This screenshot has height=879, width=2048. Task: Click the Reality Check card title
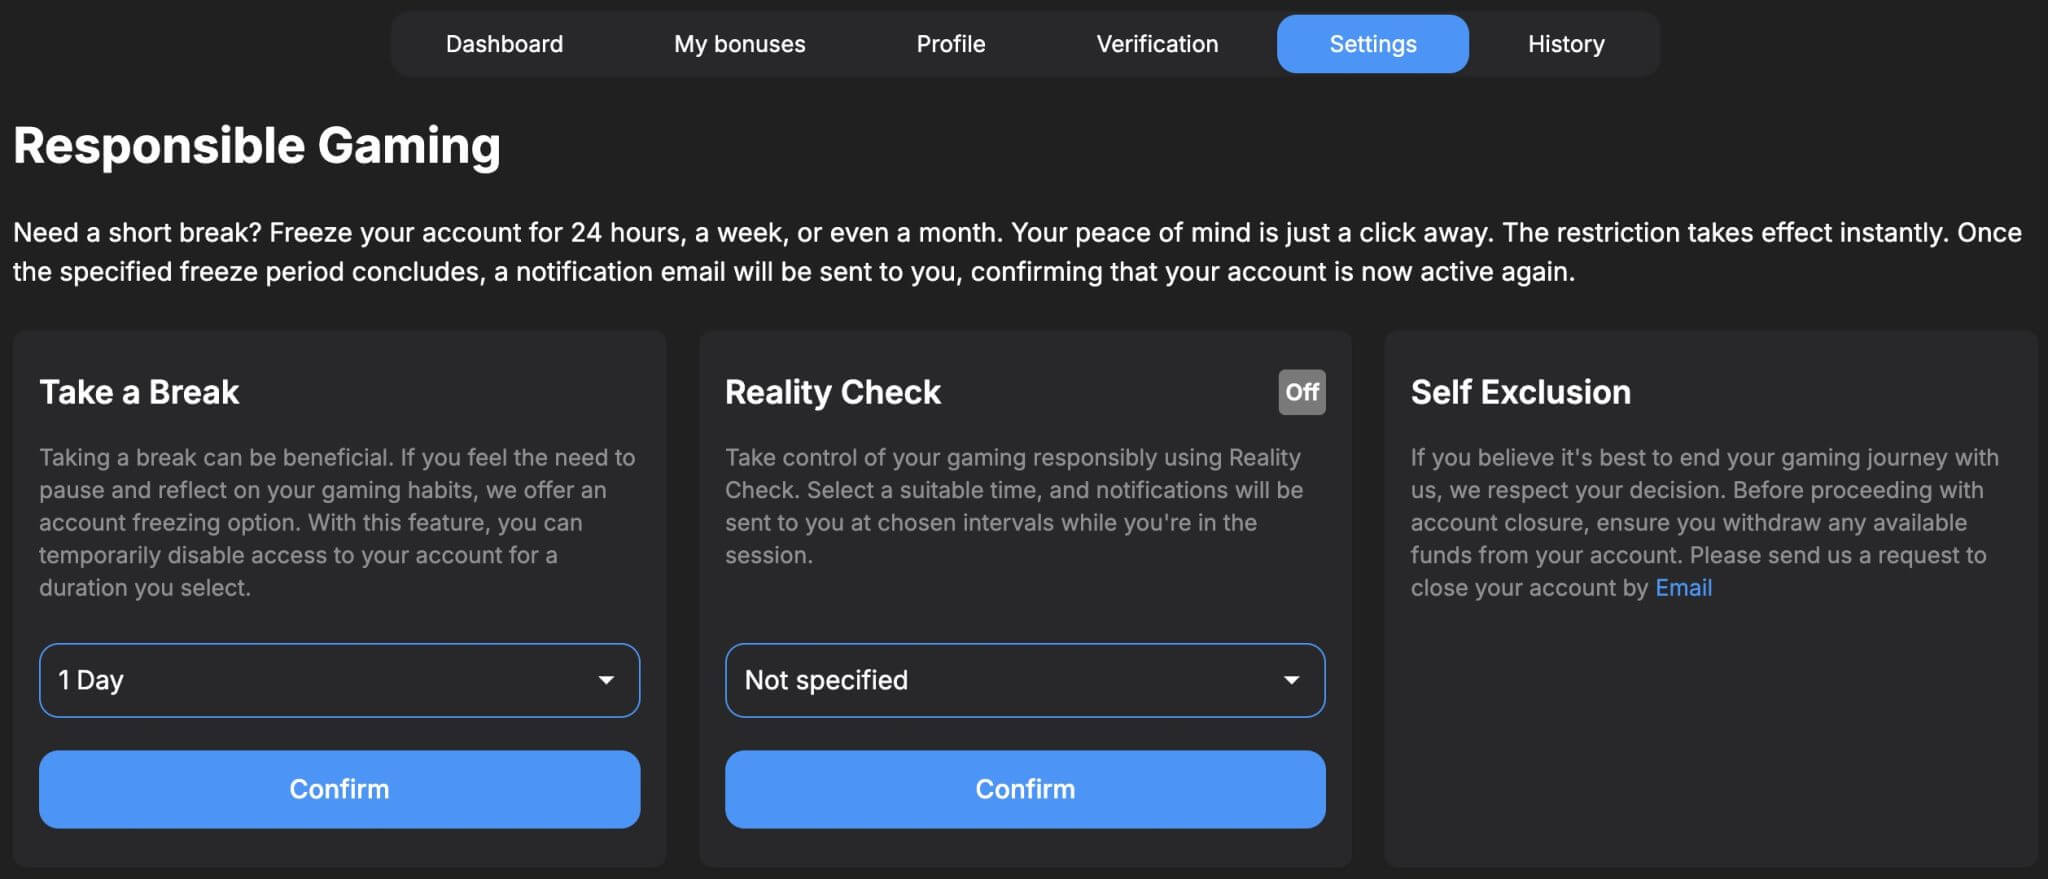tap(832, 392)
